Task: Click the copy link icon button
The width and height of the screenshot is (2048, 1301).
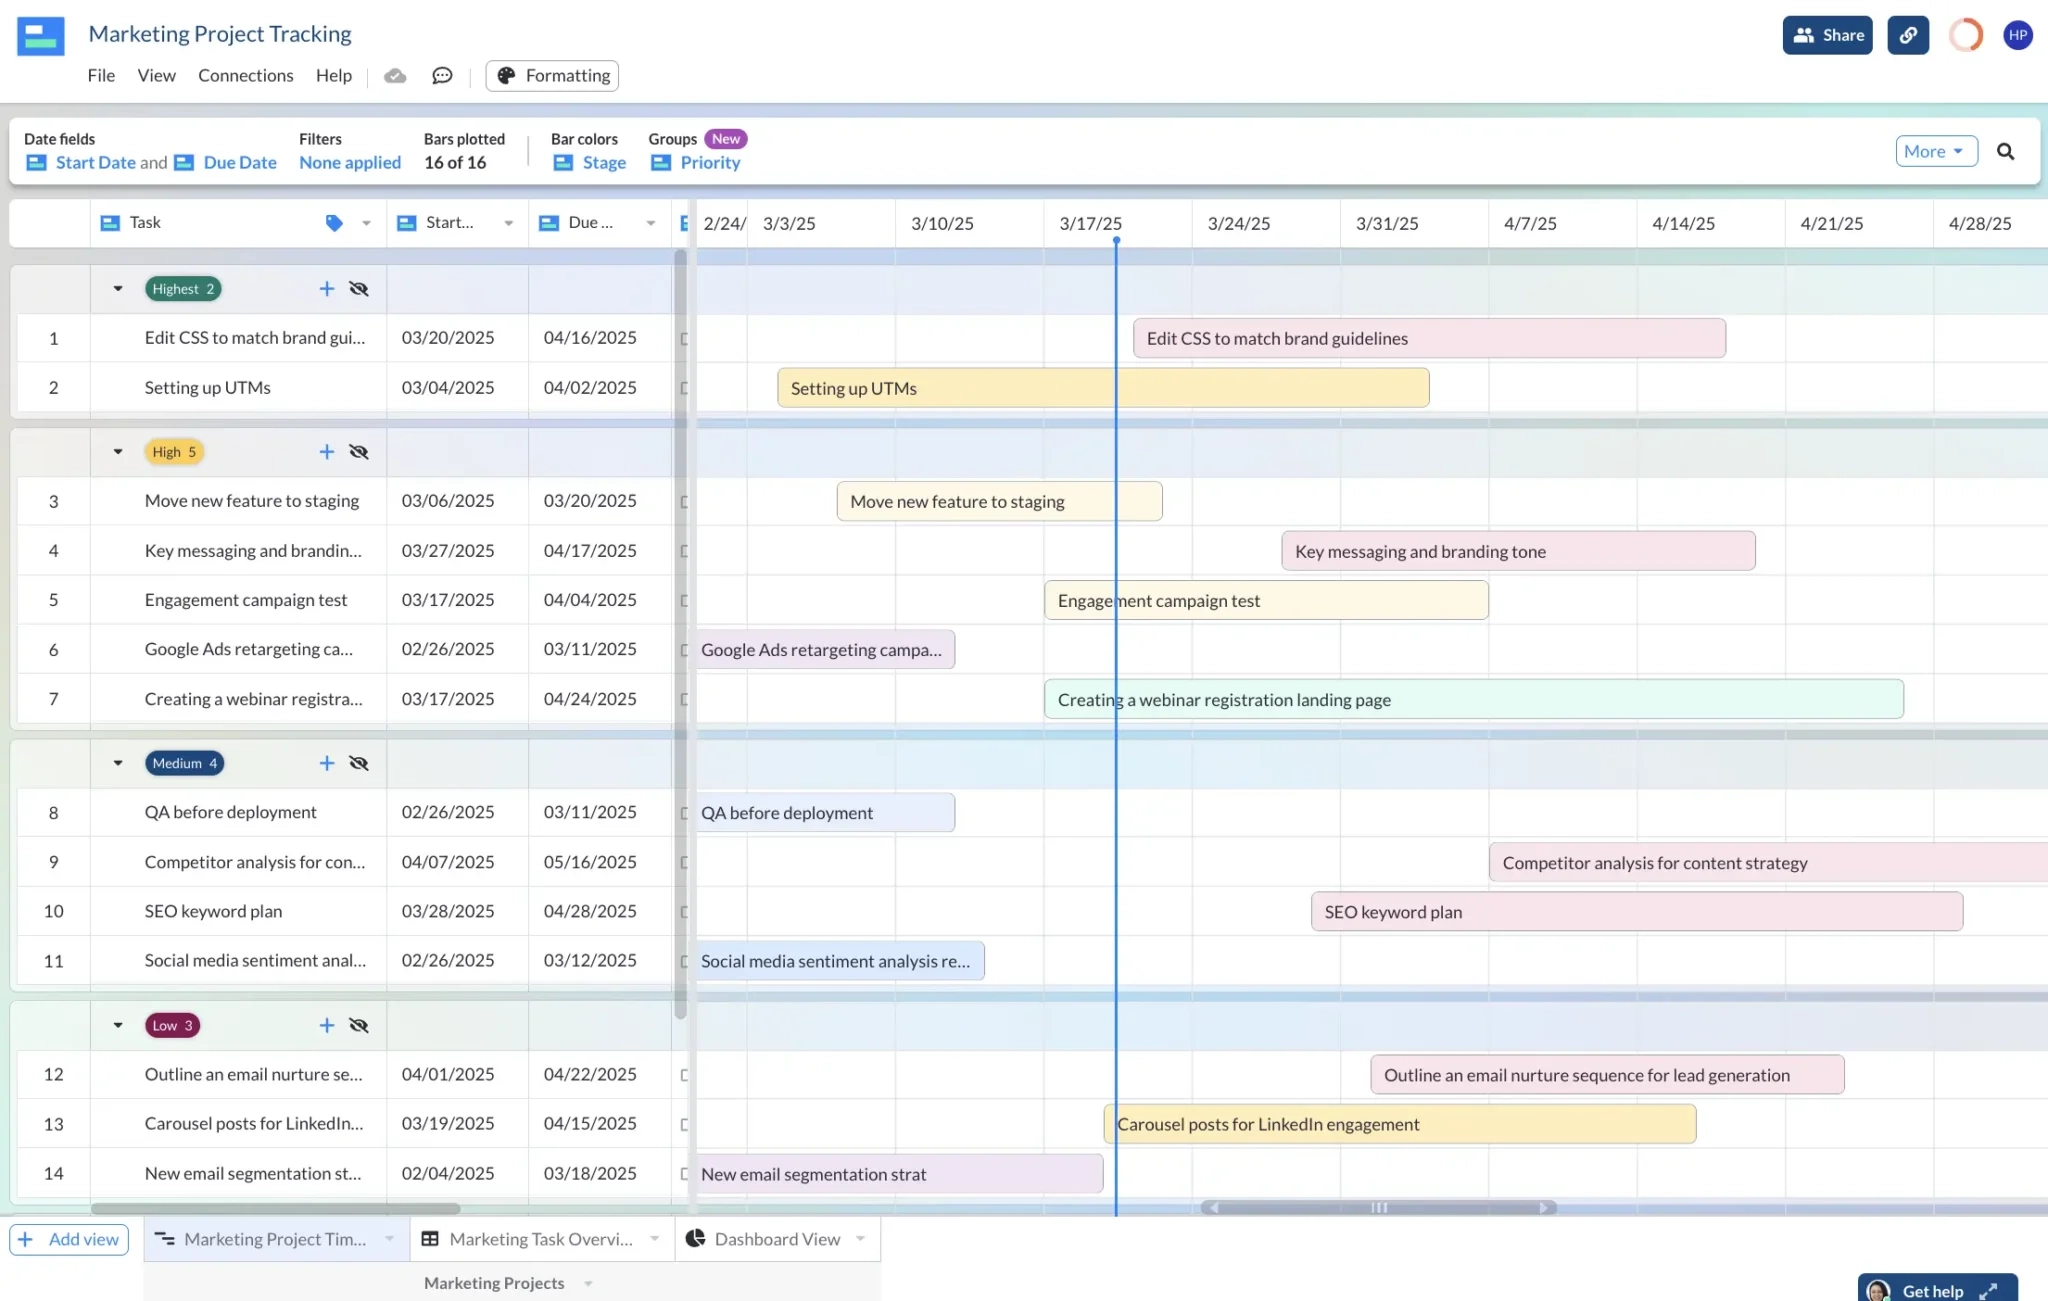Action: 1907,35
